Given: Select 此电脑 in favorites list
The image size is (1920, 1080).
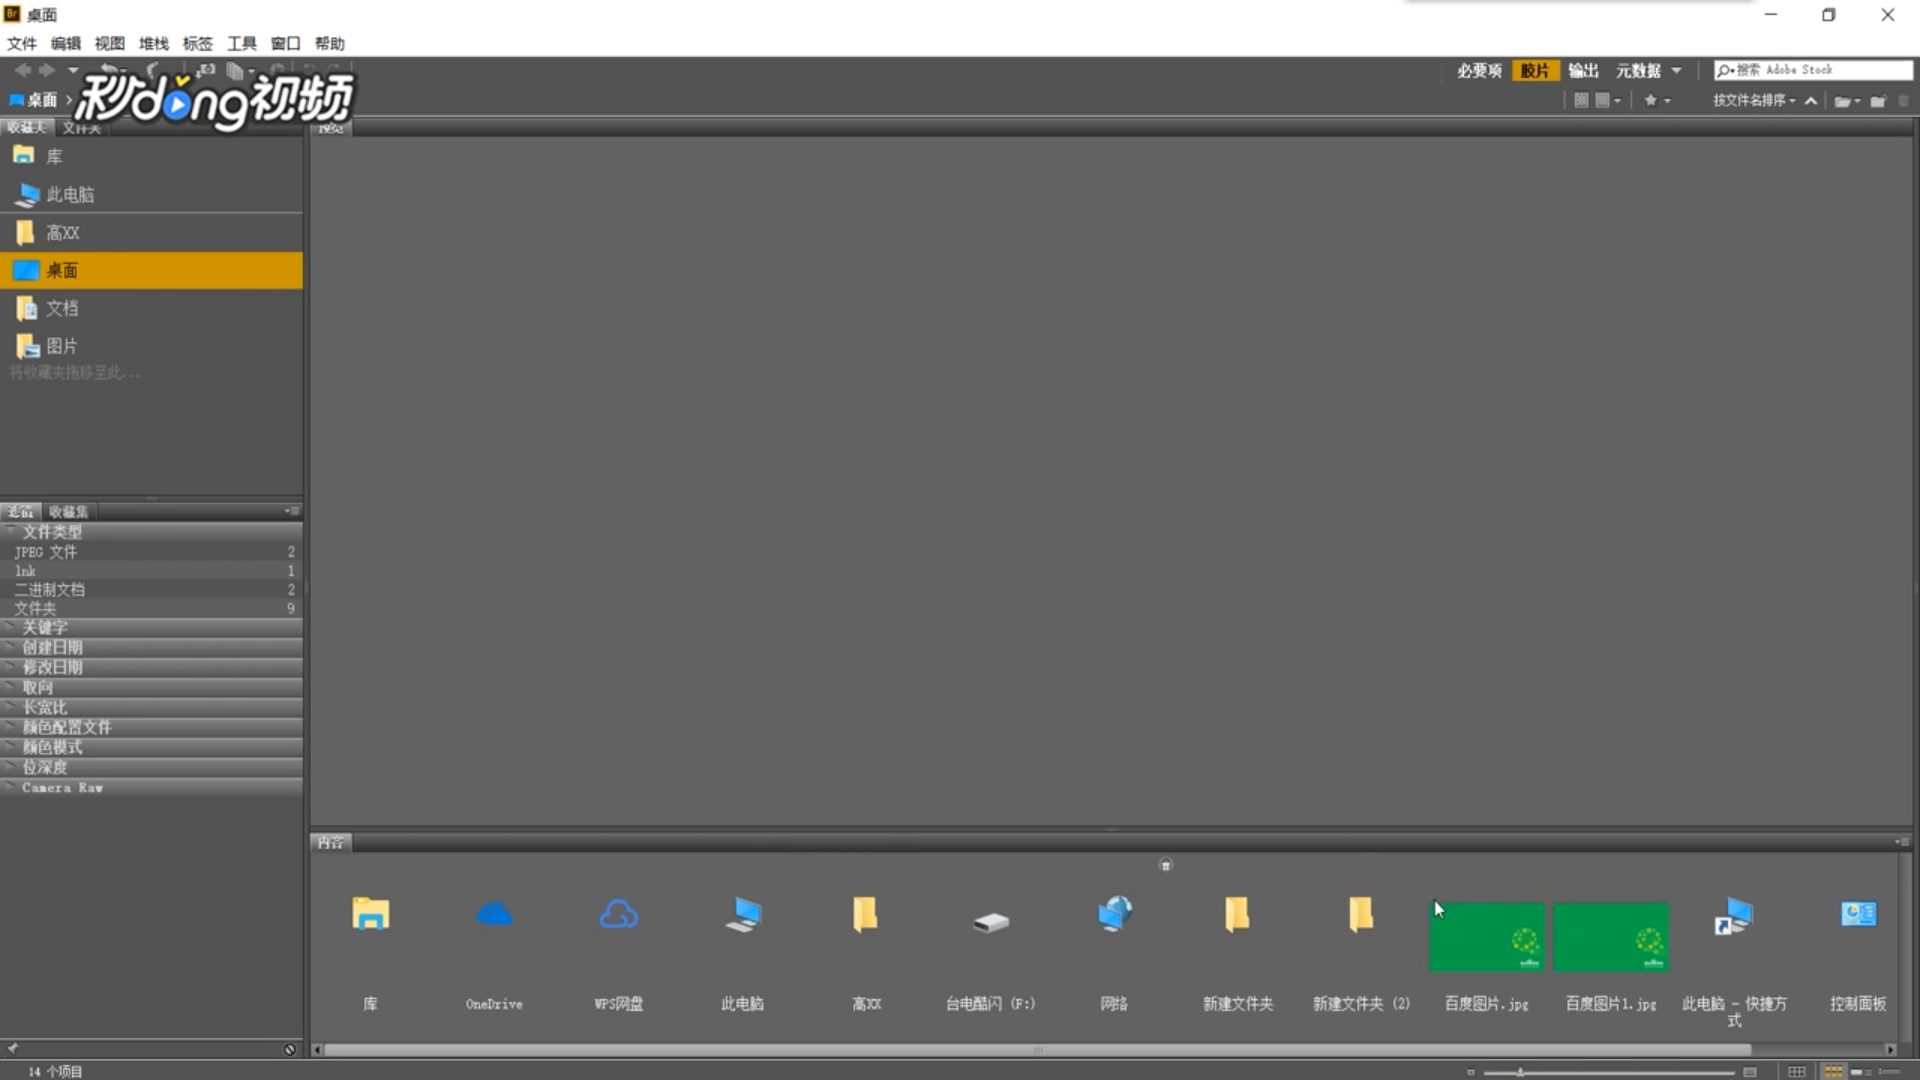Looking at the screenshot, I should tap(70, 195).
